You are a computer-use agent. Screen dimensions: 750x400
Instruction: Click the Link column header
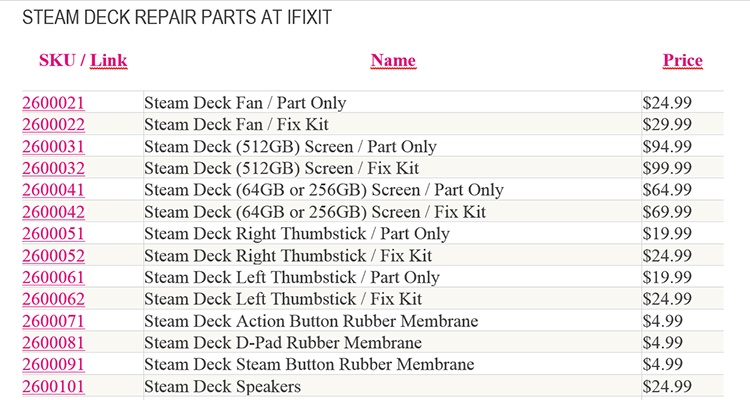[109, 61]
